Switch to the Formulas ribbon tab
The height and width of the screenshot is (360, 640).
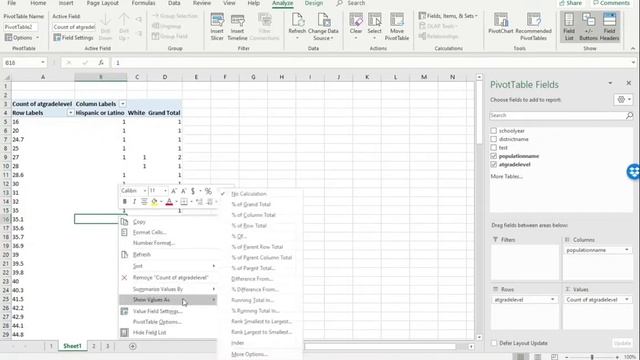143,3
